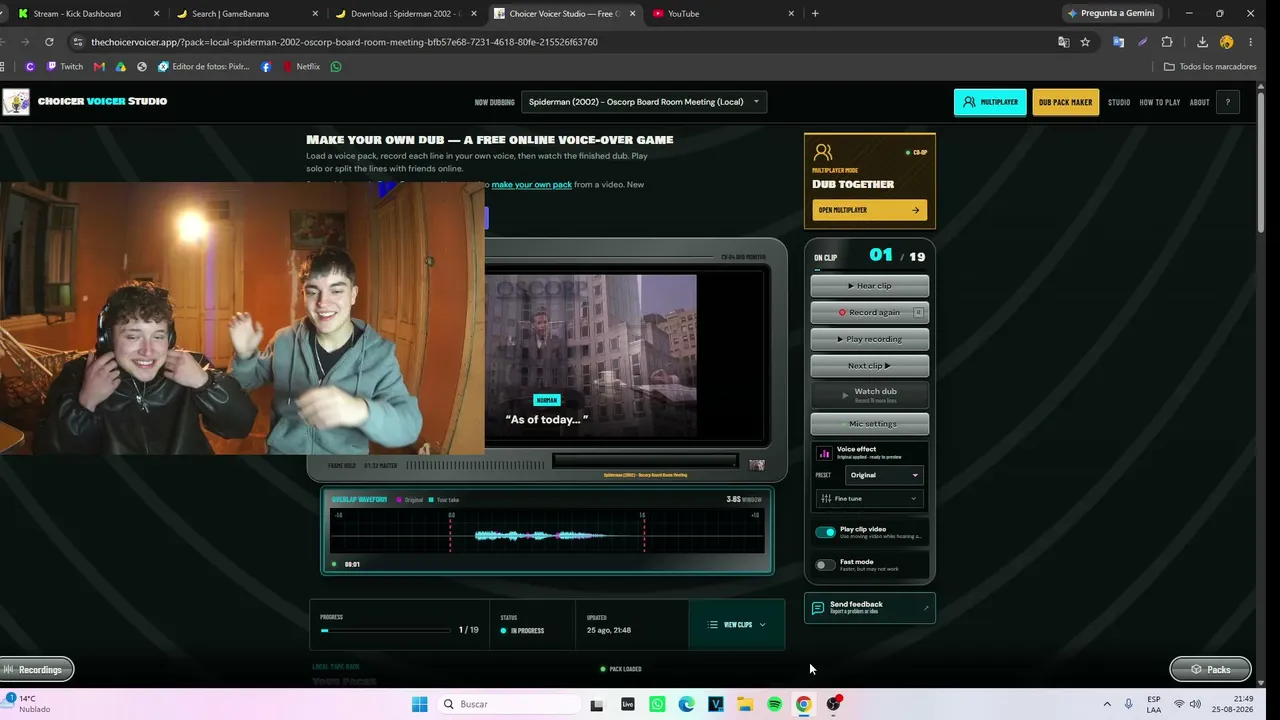1280x720 pixels.
Task: Expand the View Clips list
Action: (x=737, y=625)
